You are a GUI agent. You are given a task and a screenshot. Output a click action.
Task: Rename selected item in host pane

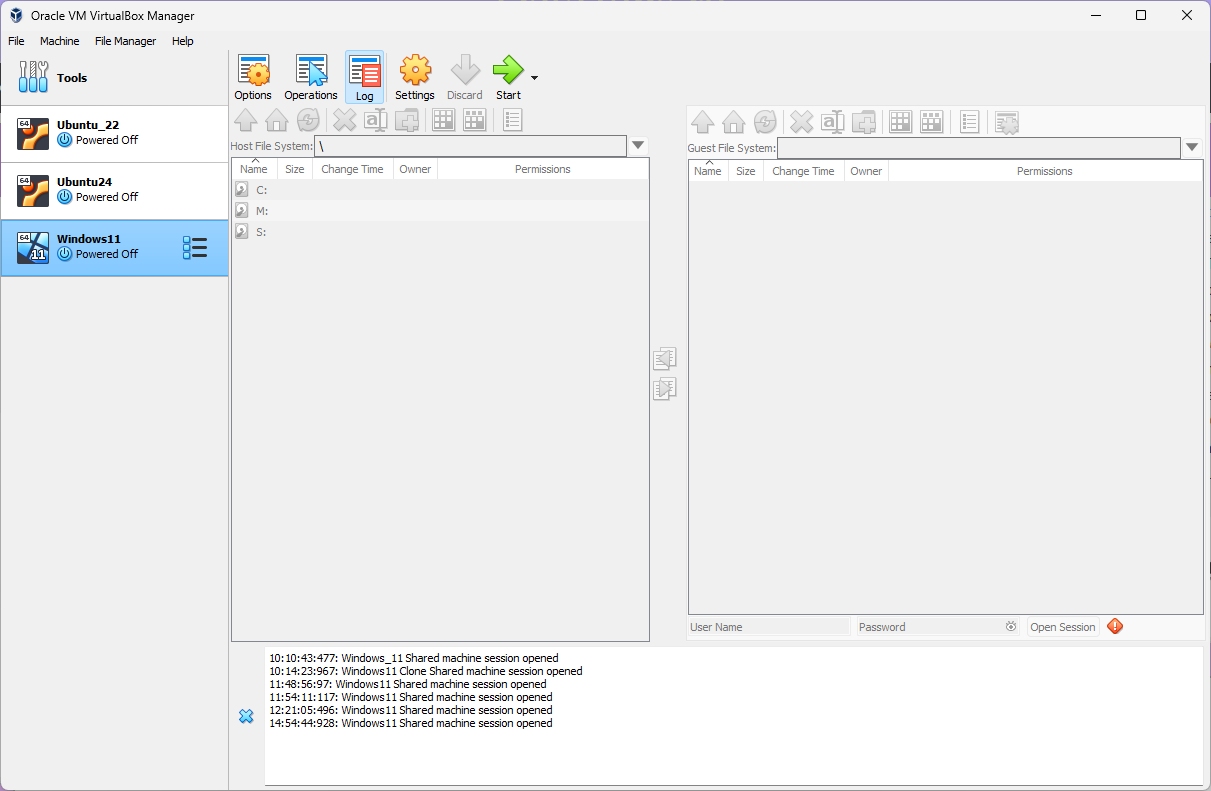[375, 121]
